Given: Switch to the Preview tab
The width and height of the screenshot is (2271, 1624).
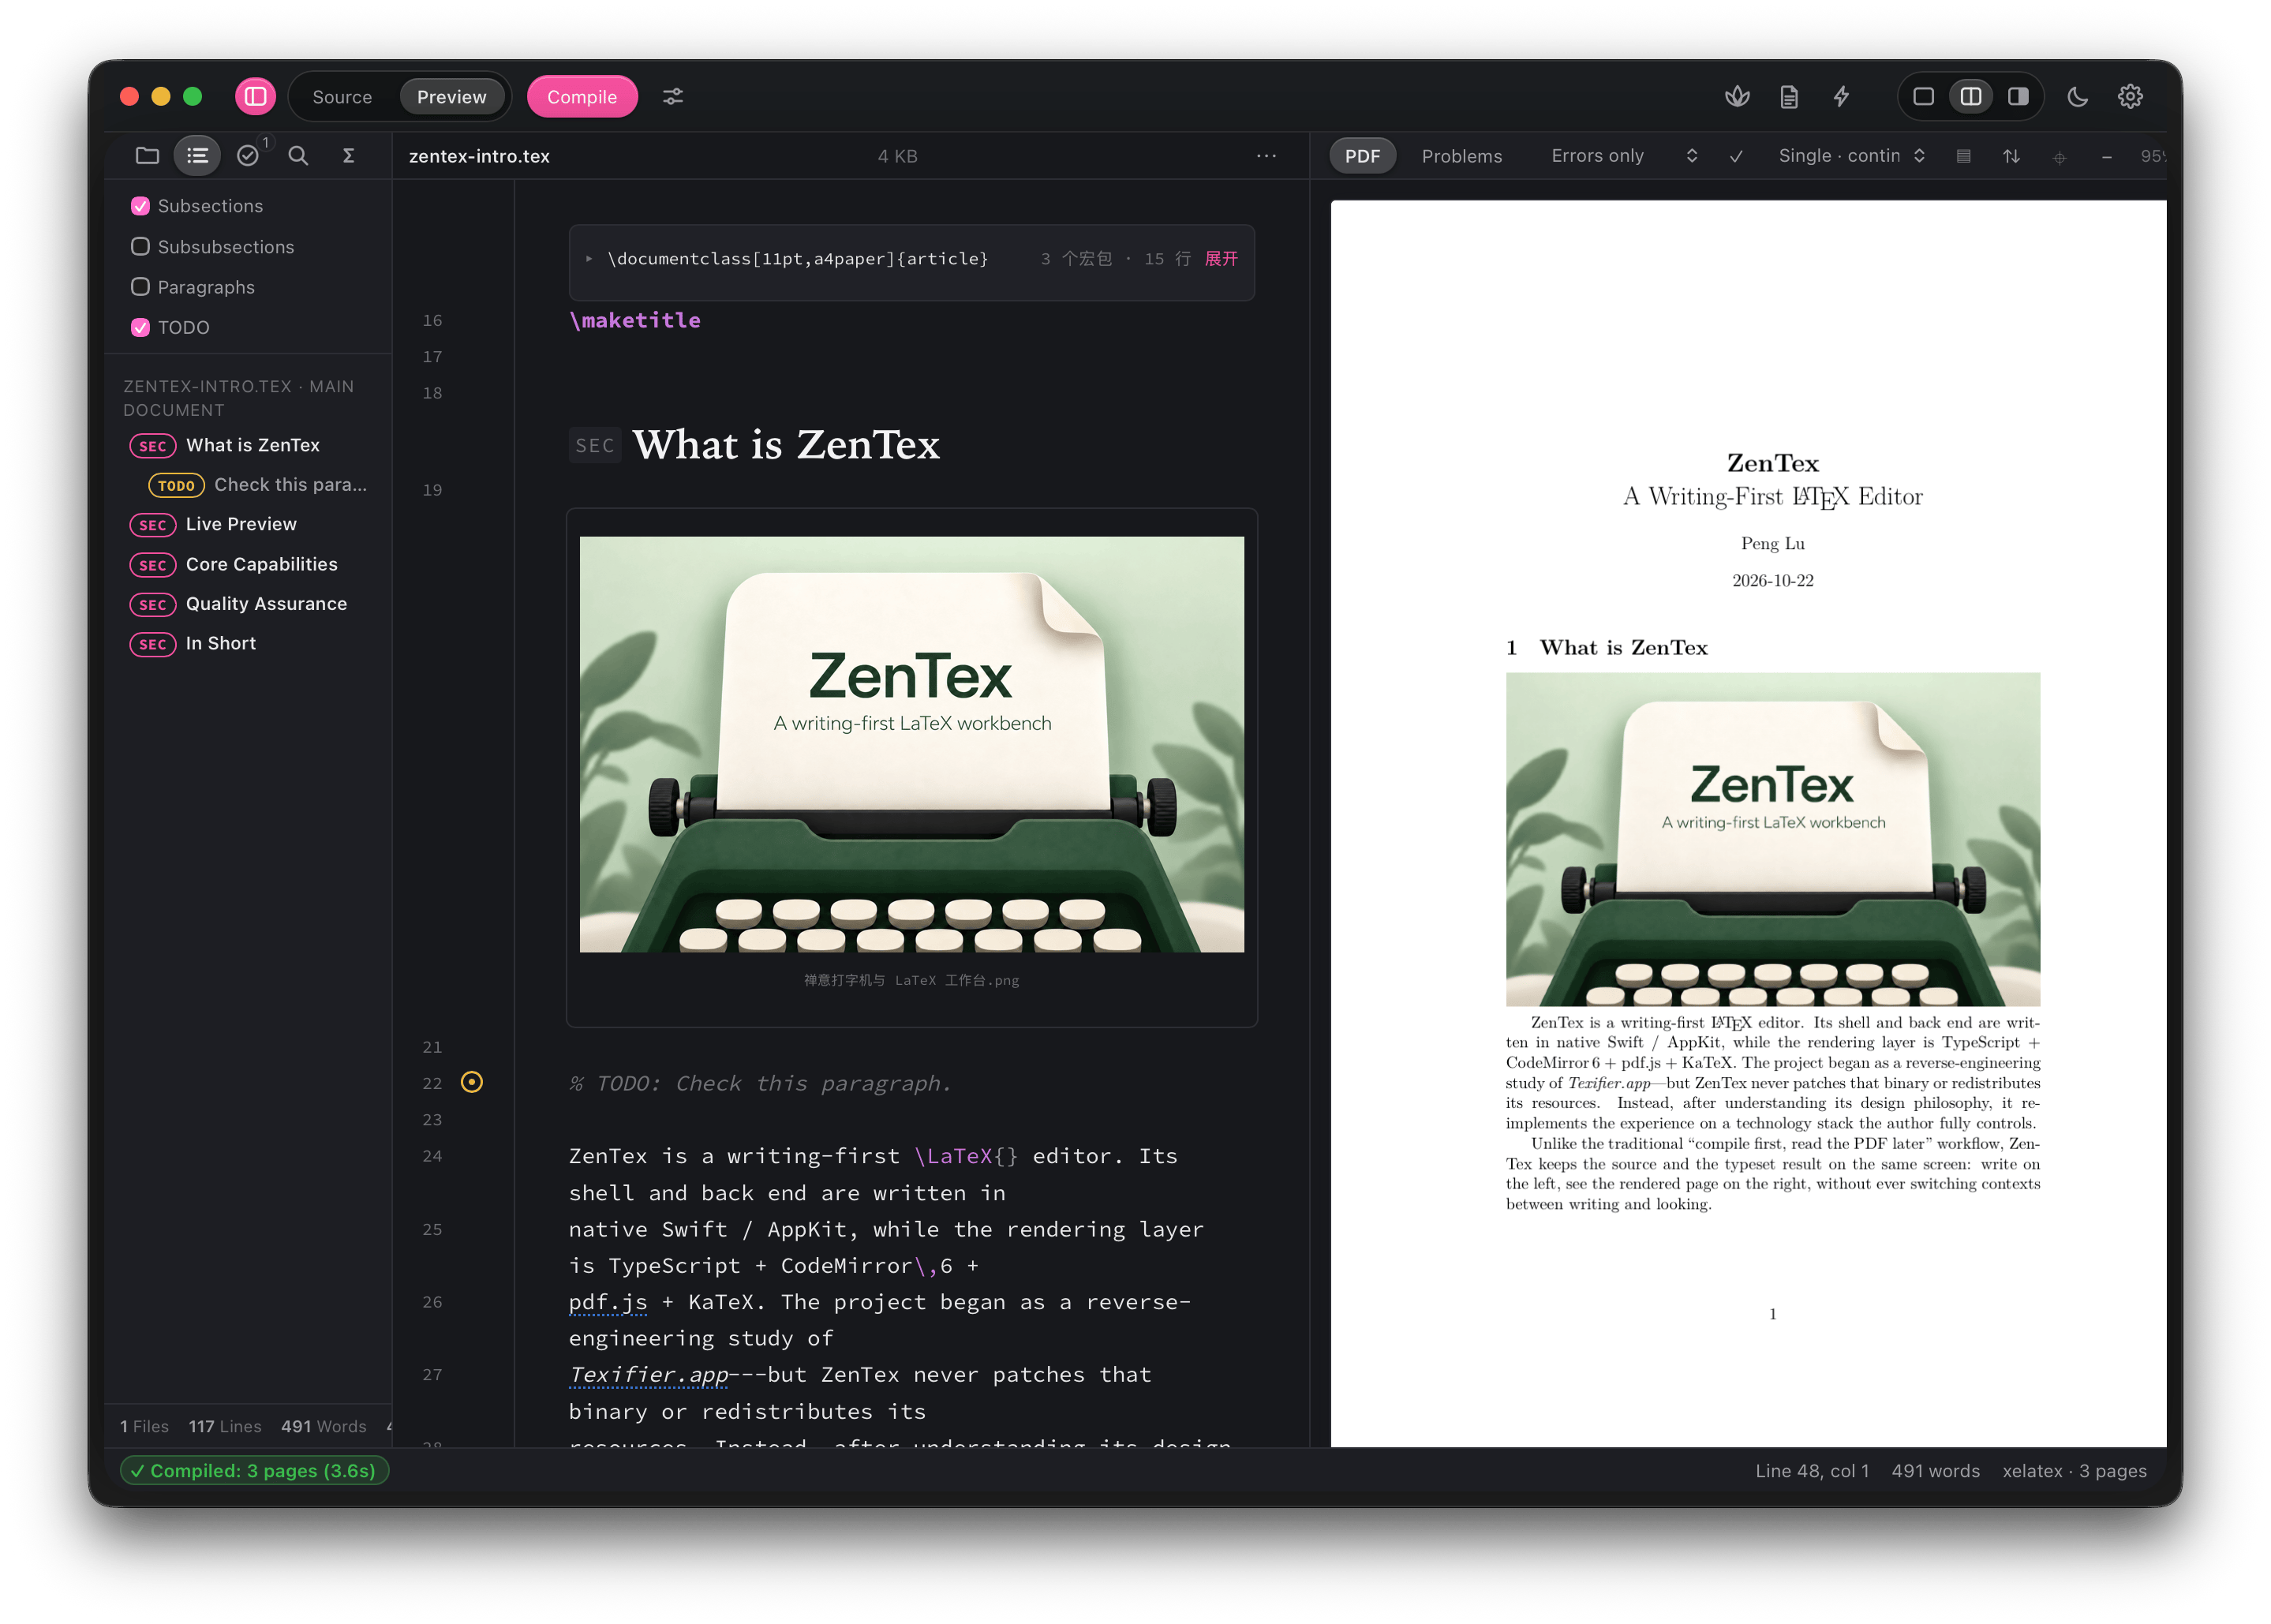Looking at the screenshot, I should (x=451, y=96).
